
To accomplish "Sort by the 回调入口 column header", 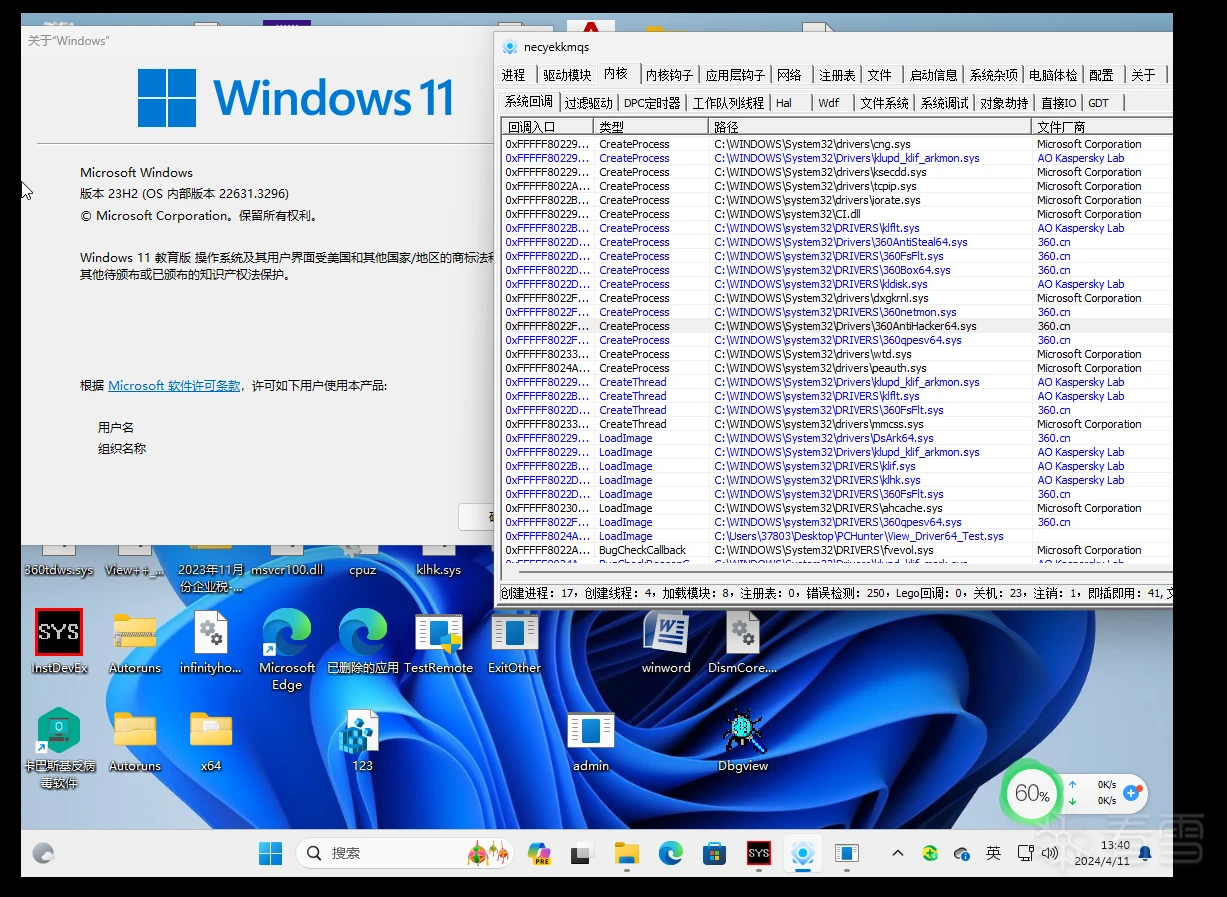I will pos(548,127).
